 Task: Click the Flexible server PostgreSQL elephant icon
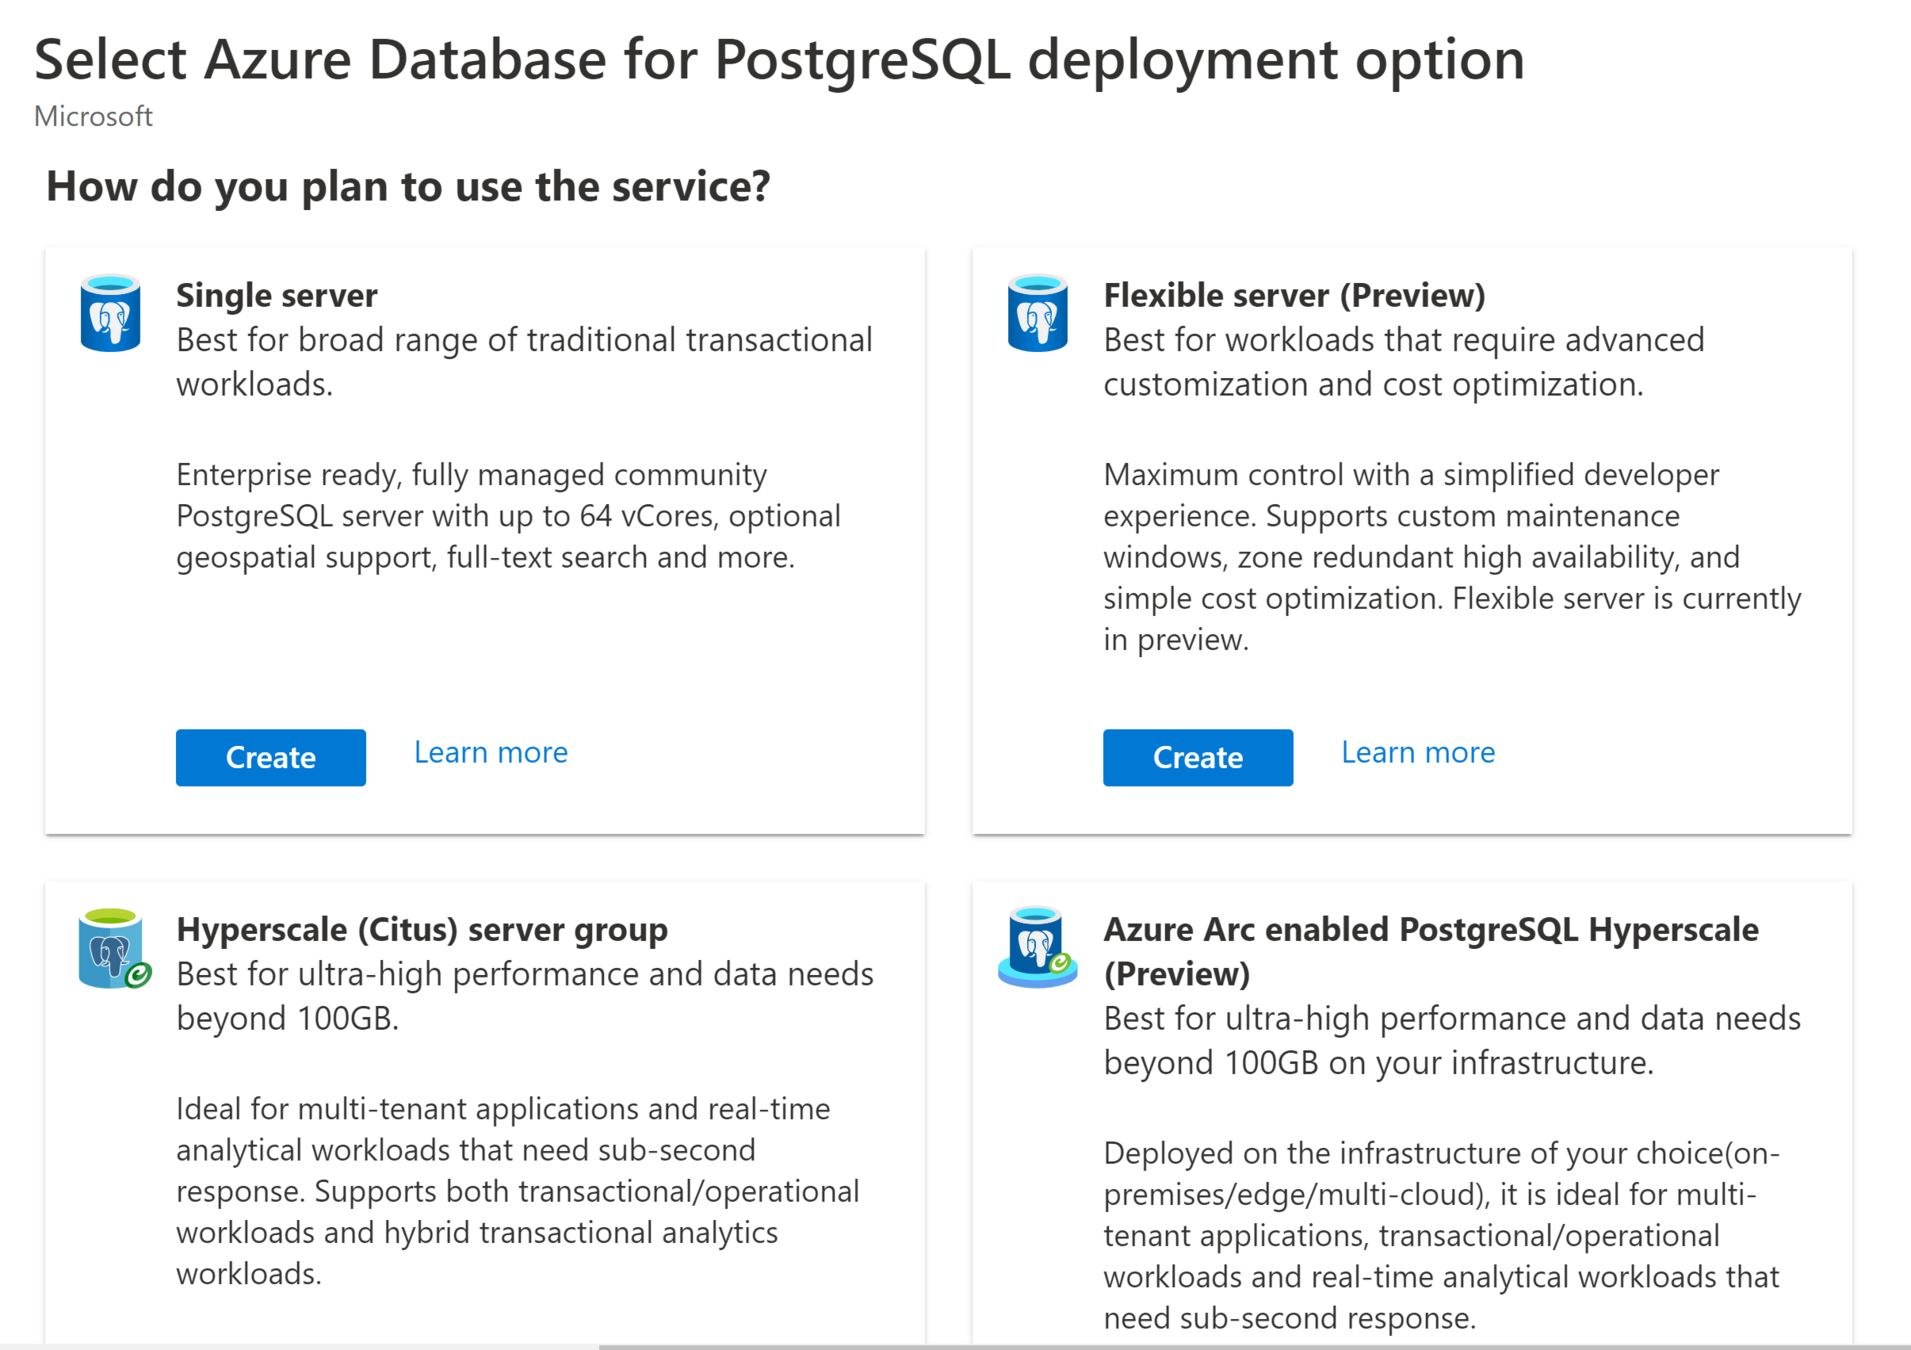(1037, 313)
